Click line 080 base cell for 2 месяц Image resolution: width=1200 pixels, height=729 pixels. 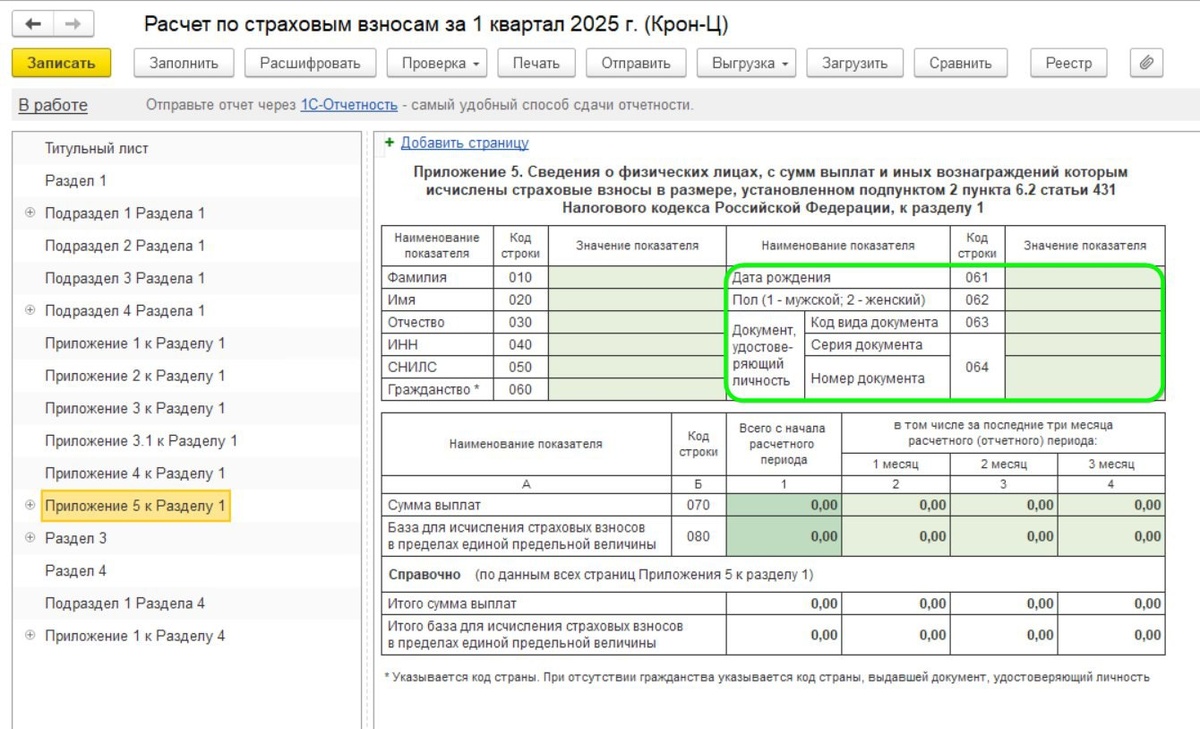point(1004,536)
